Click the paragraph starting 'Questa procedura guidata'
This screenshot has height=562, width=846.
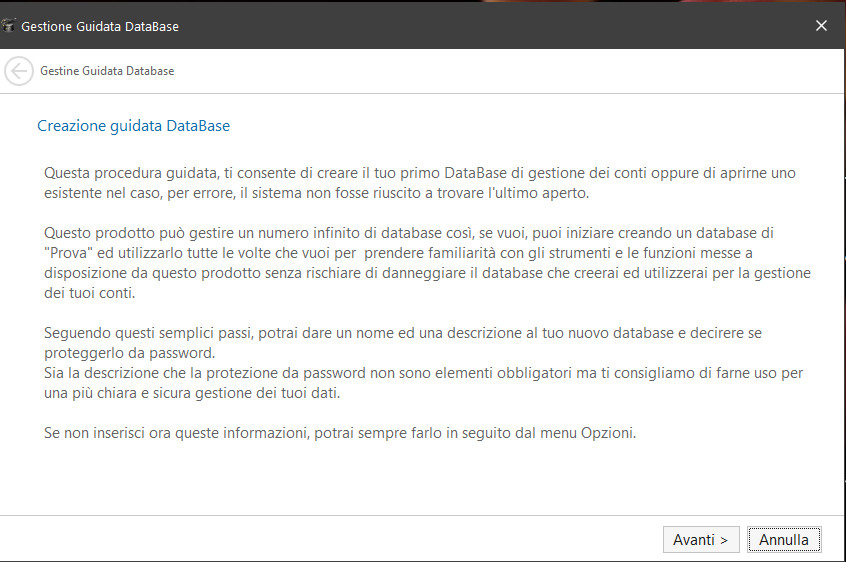click(x=420, y=183)
